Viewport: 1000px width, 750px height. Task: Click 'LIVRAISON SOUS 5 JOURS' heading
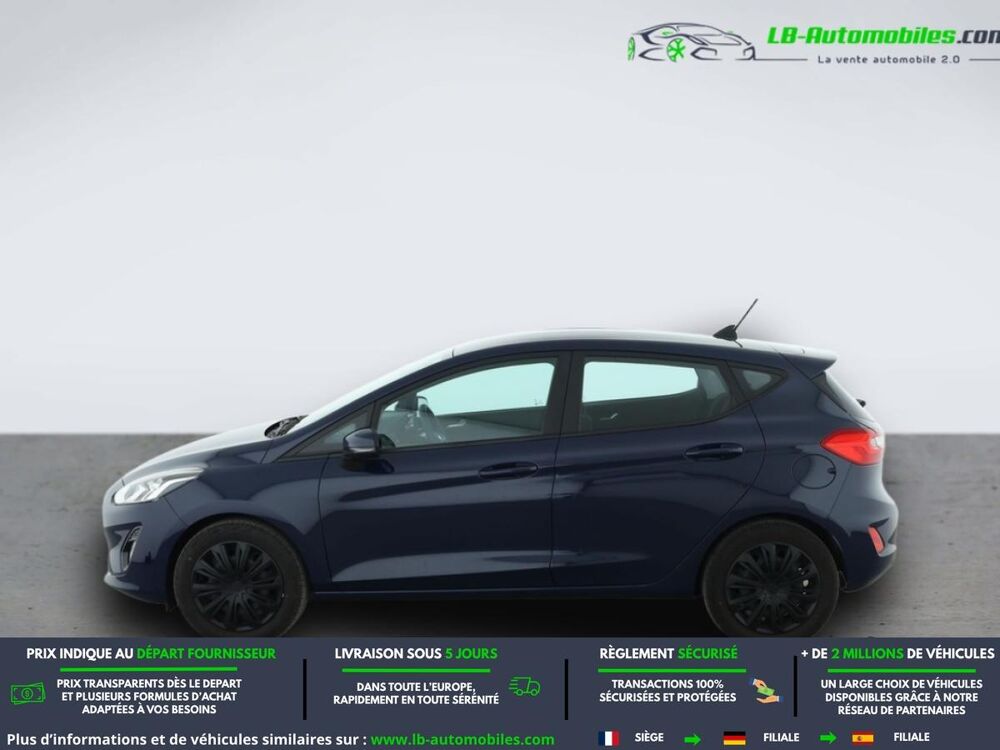(x=416, y=654)
